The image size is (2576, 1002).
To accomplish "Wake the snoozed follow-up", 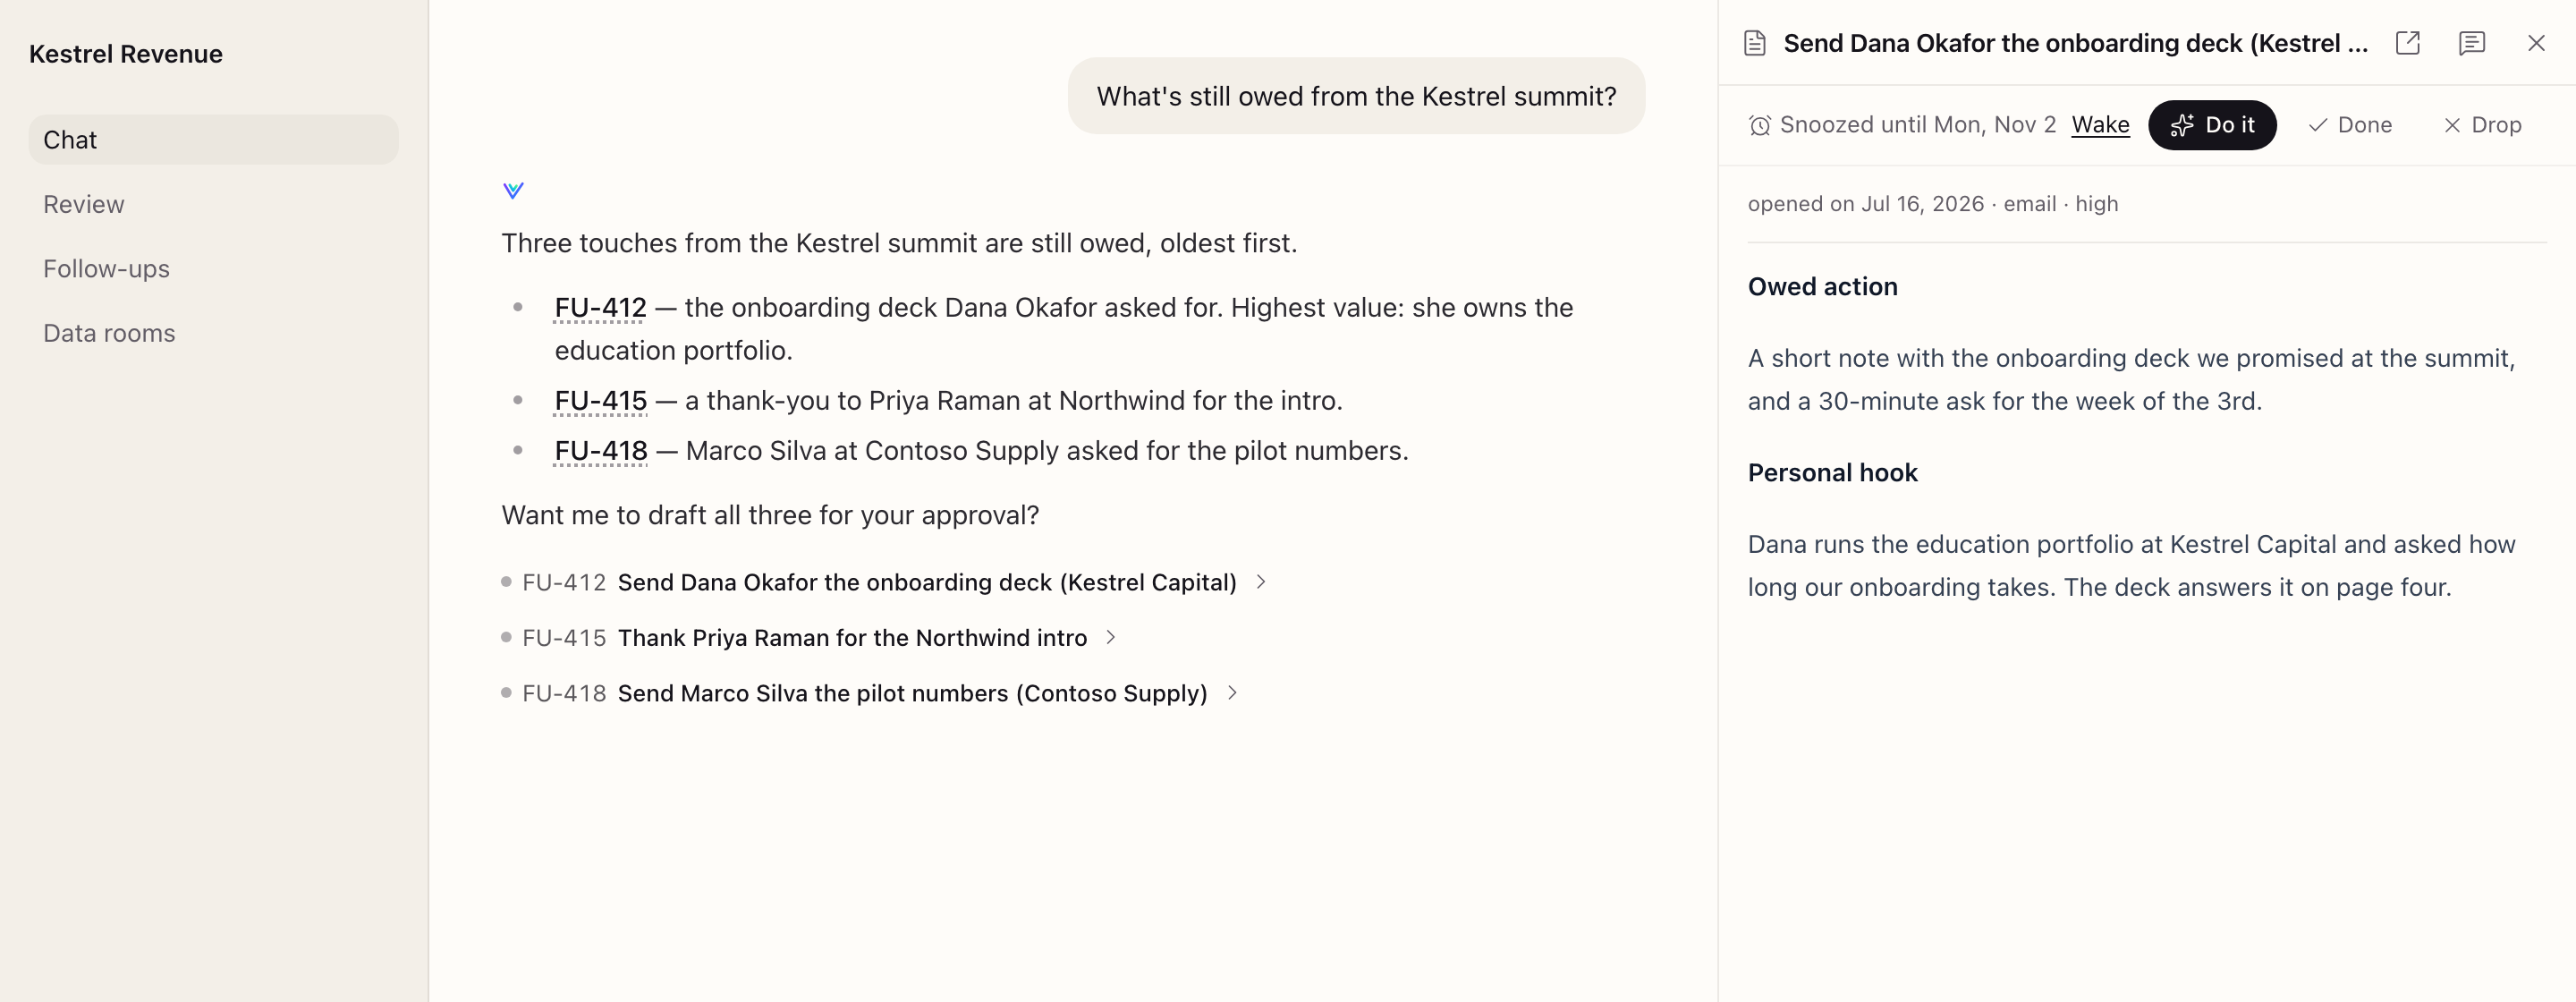I will (x=2100, y=125).
